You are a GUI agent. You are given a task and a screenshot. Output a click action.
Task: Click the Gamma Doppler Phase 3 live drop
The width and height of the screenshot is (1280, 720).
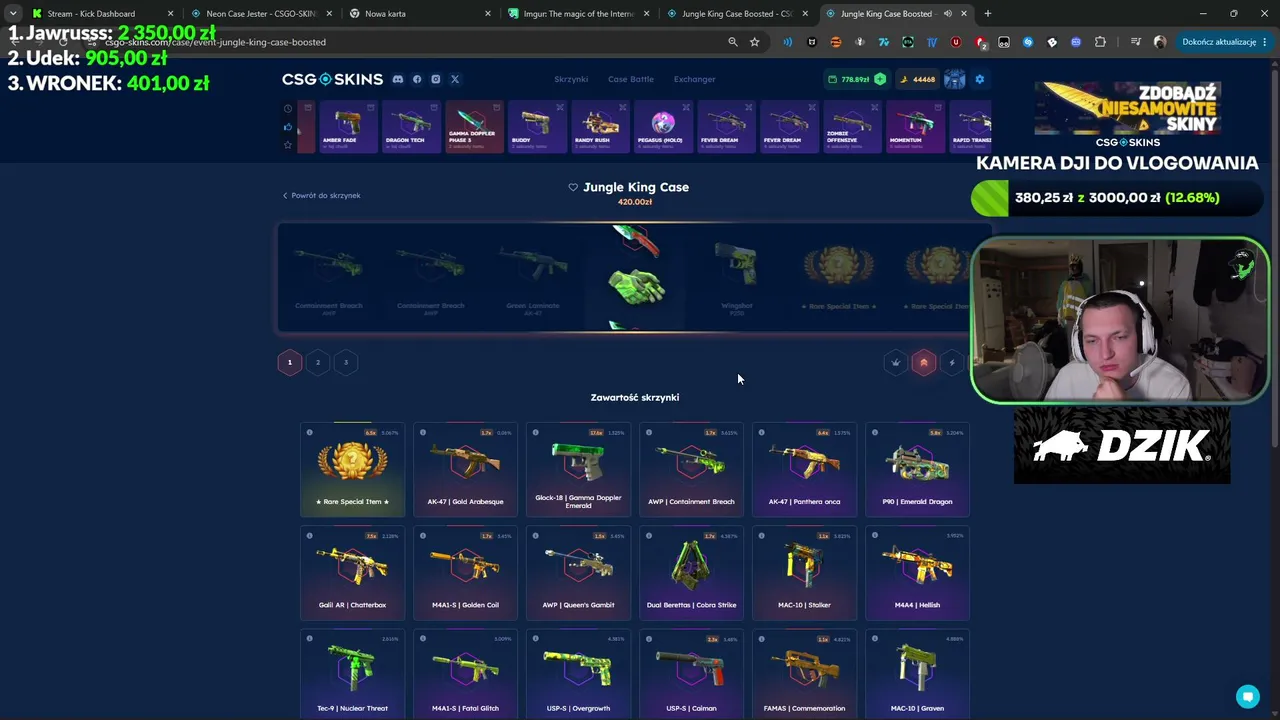pyautogui.click(x=474, y=127)
